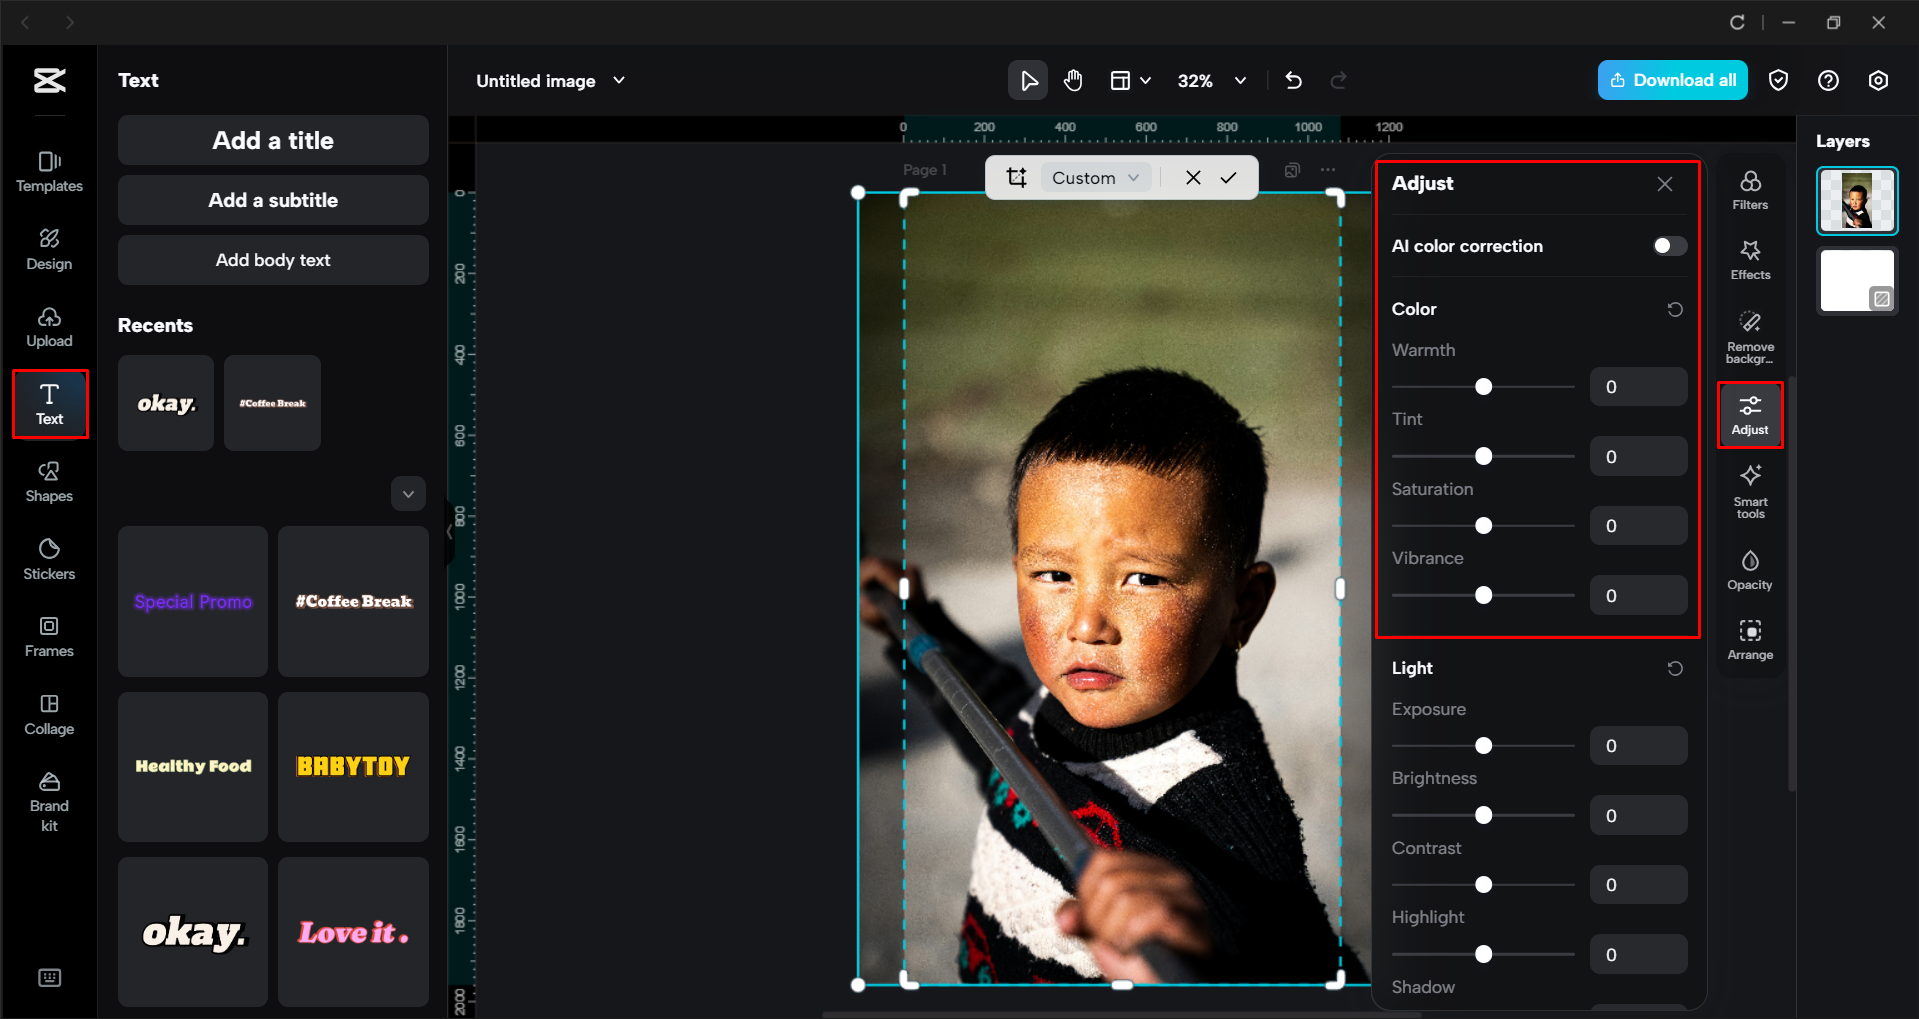Select the crop tool above the canvas

tap(1017, 177)
